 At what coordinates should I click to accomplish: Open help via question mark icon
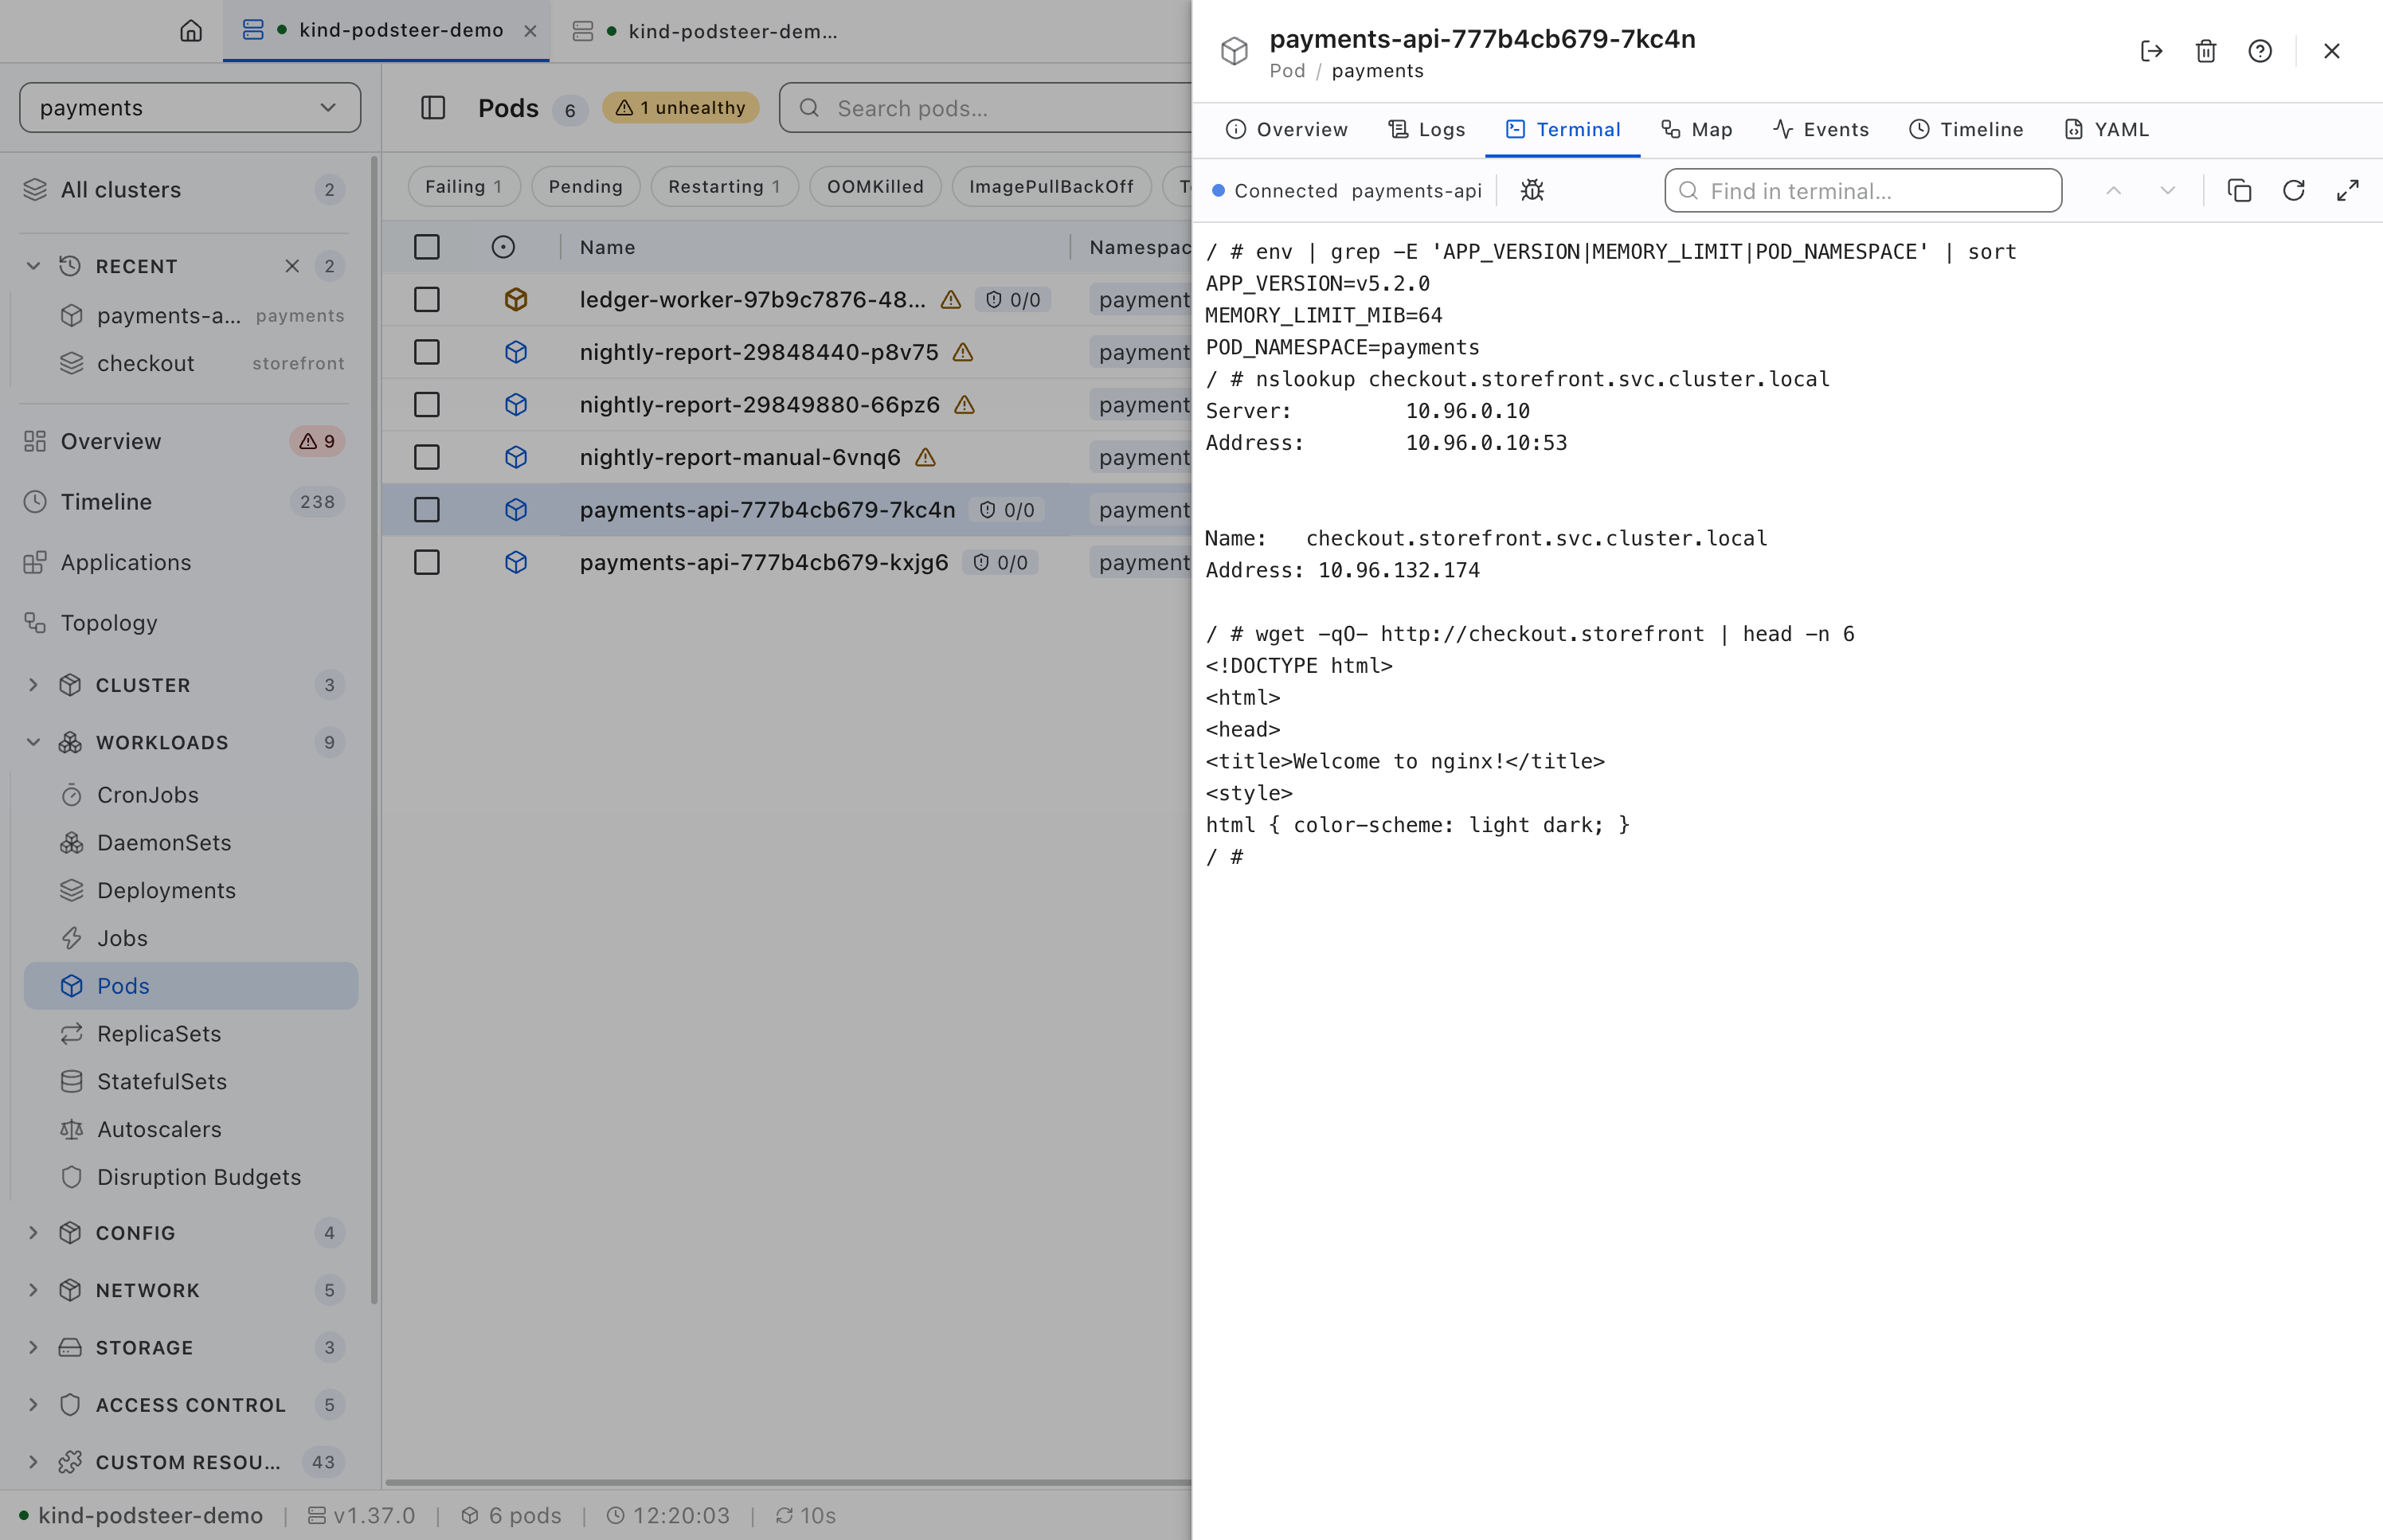pyautogui.click(x=2259, y=51)
